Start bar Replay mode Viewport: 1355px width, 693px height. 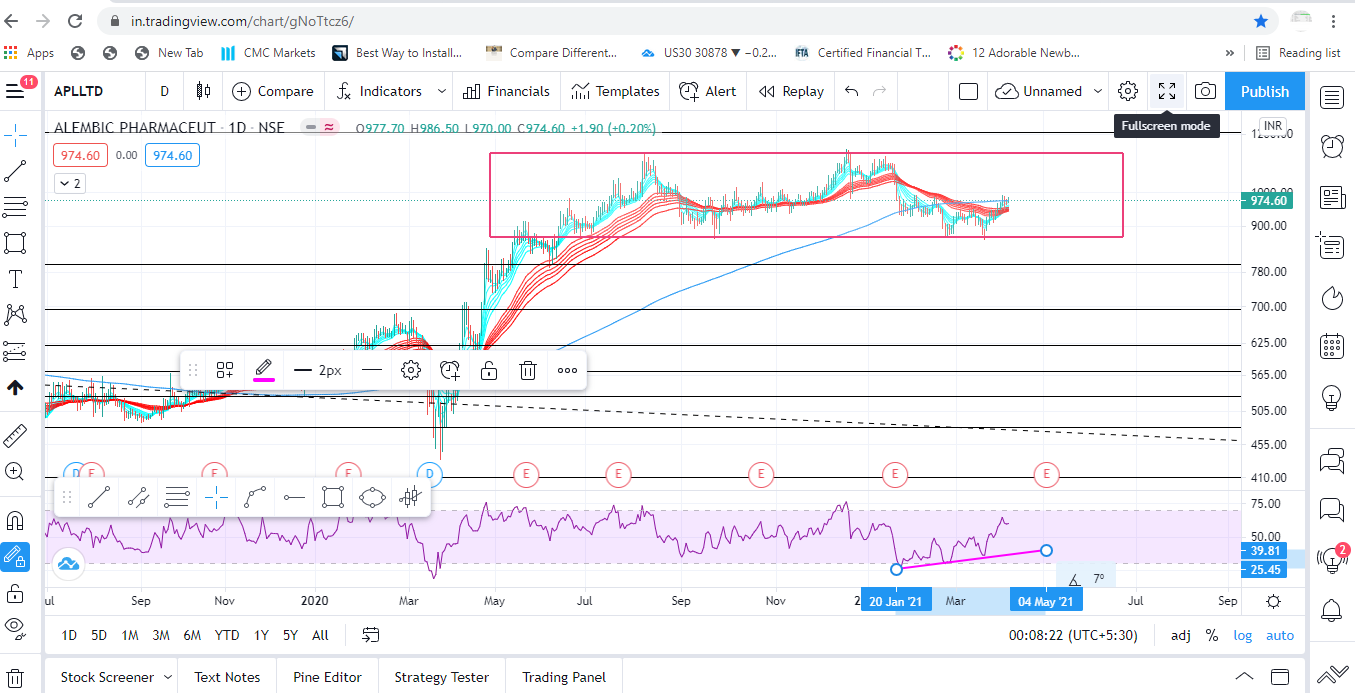[x=791, y=91]
